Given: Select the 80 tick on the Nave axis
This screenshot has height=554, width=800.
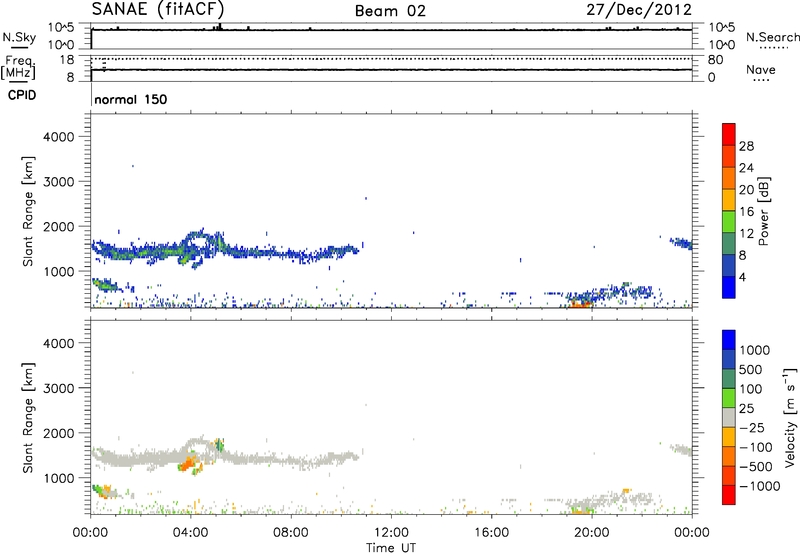Looking at the screenshot, I should tap(715, 60).
